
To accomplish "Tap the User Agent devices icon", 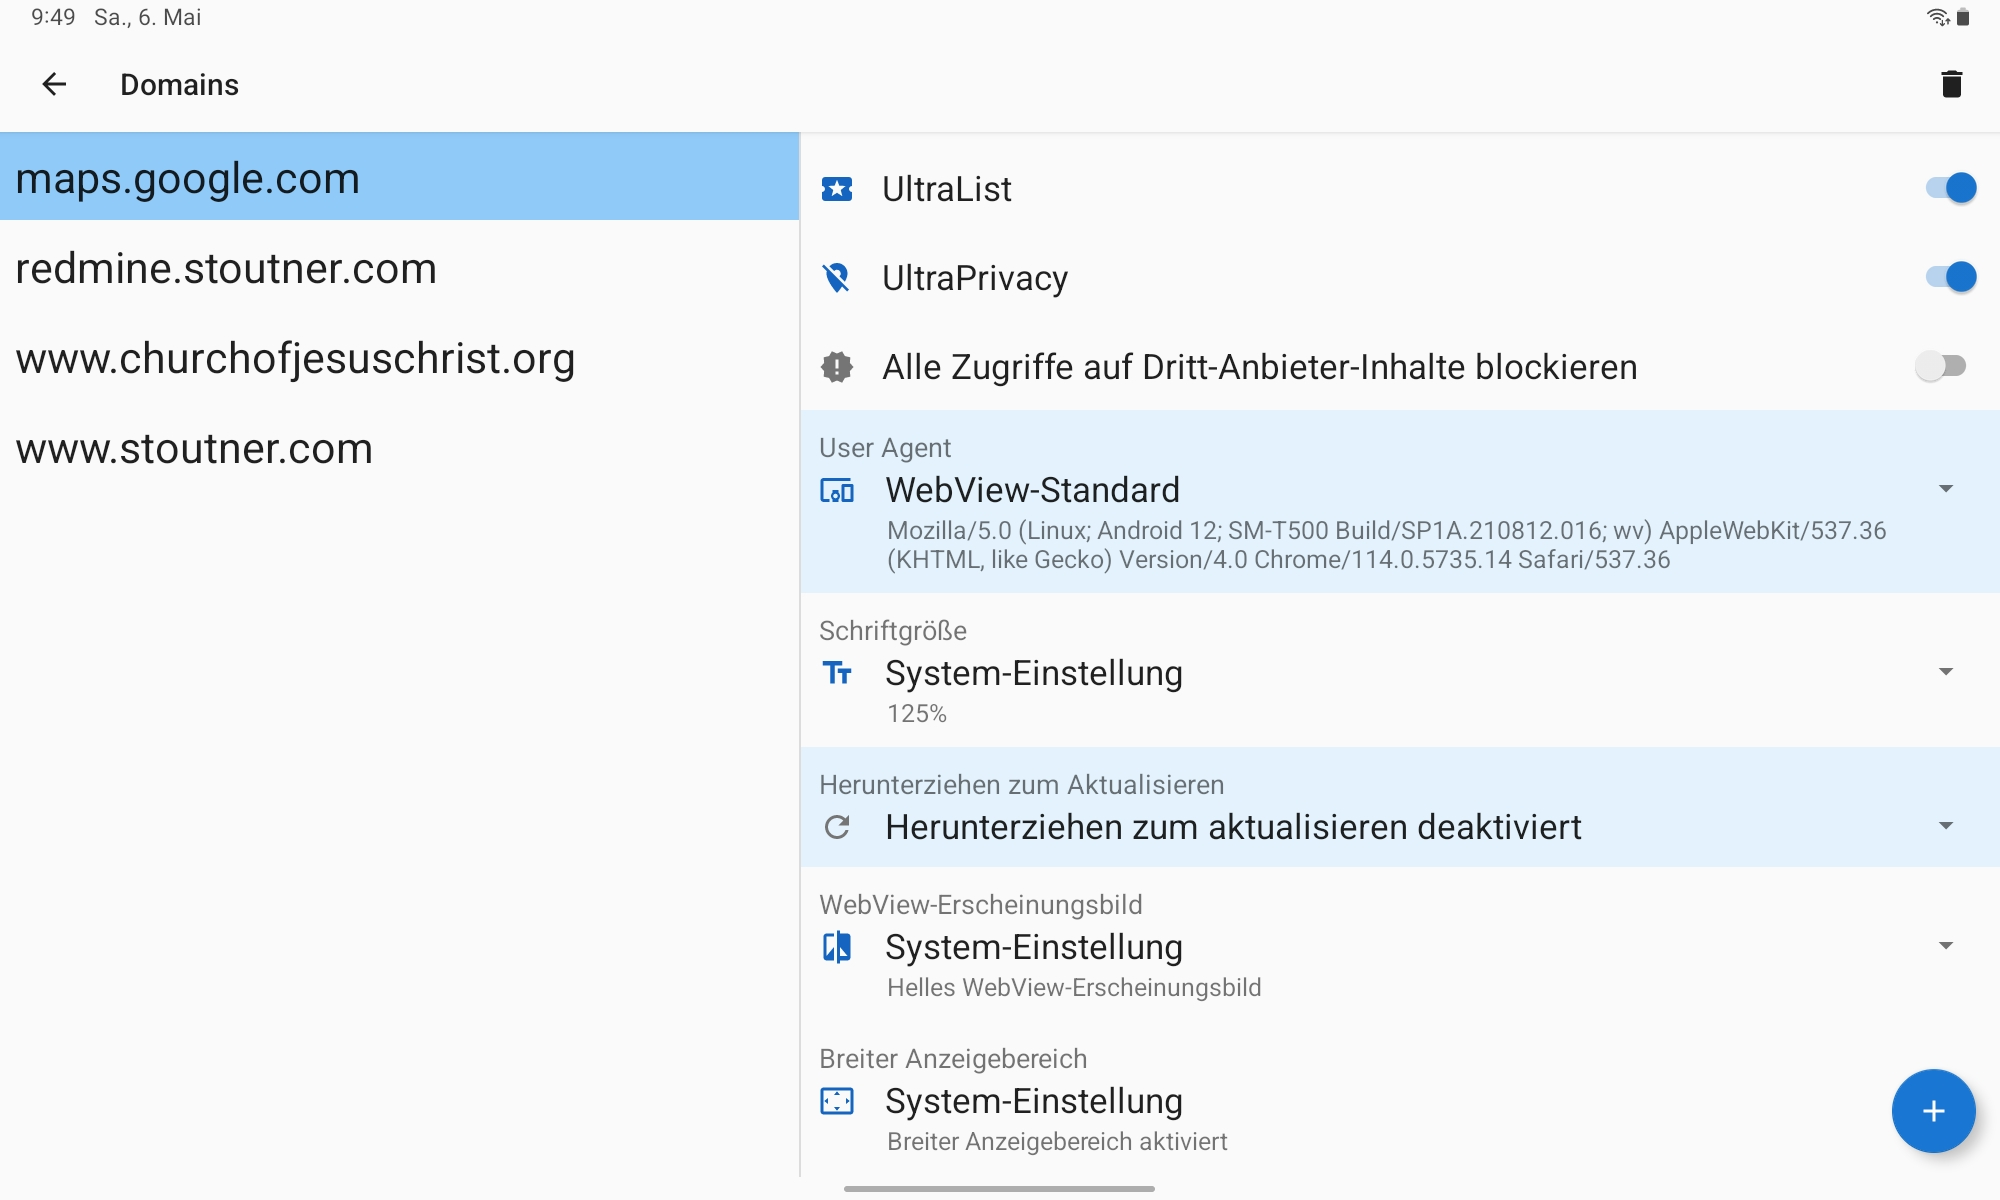I will click(x=837, y=491).
